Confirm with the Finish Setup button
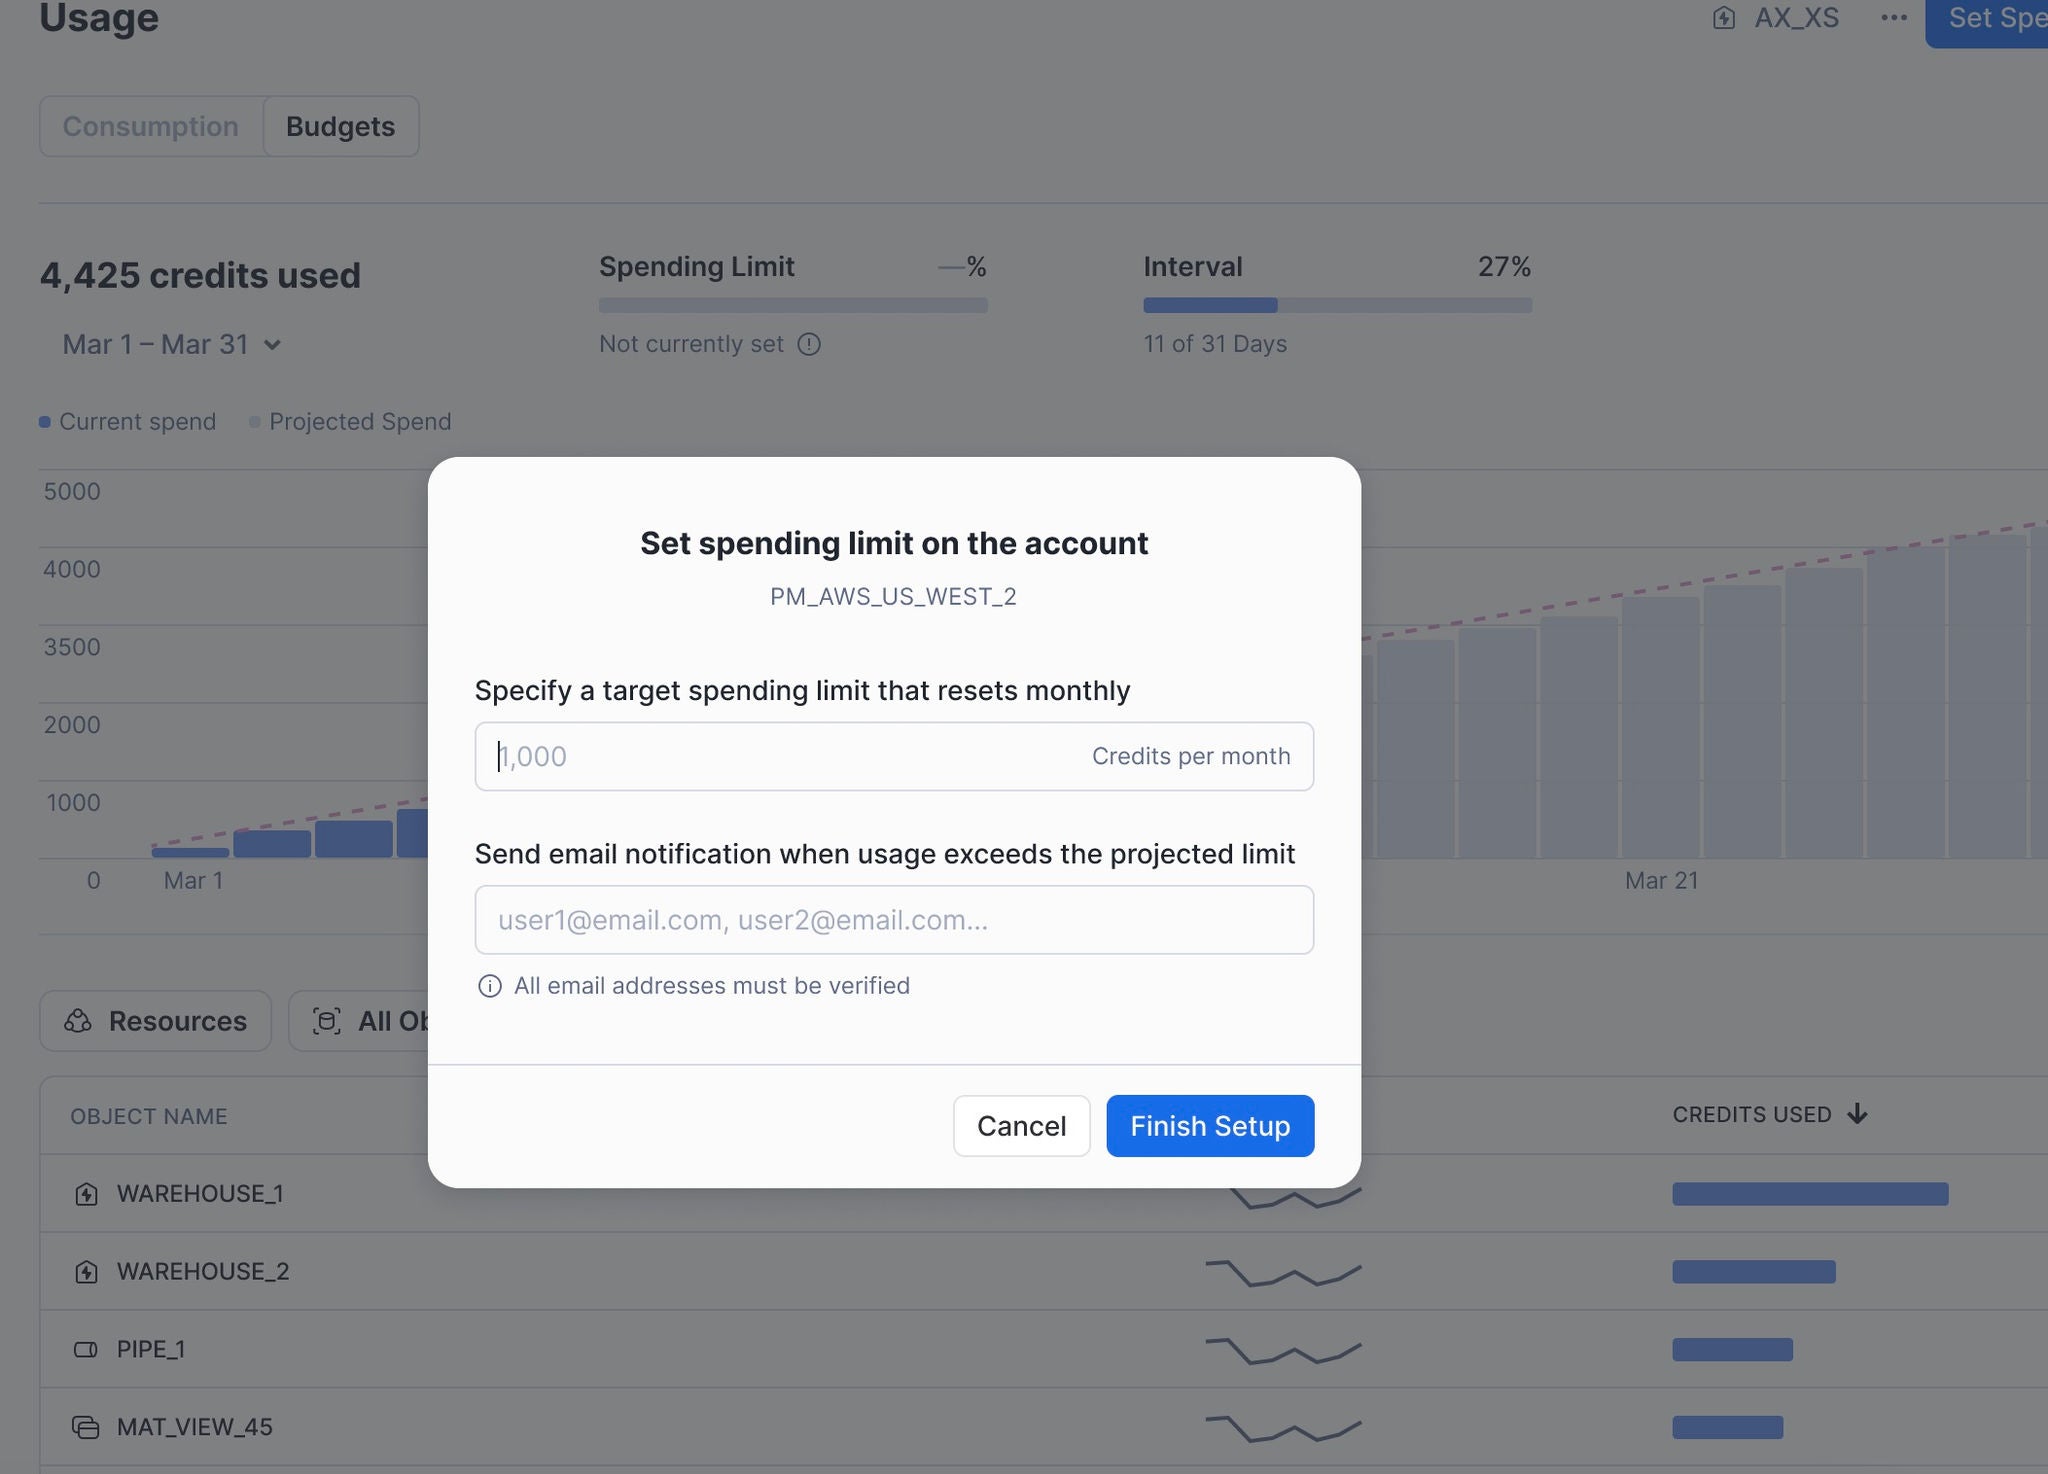2048x1474 pixels. [1209, 1126]
